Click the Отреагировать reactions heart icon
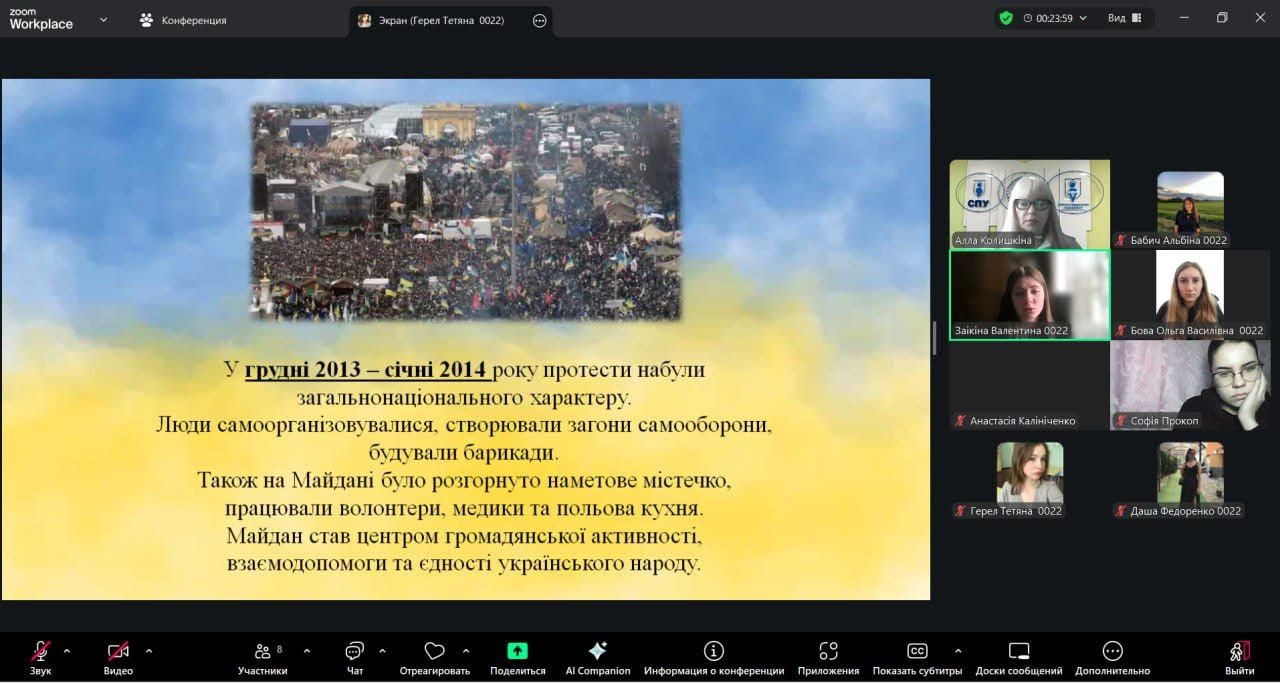1280x683 pixels. point(434,657)
